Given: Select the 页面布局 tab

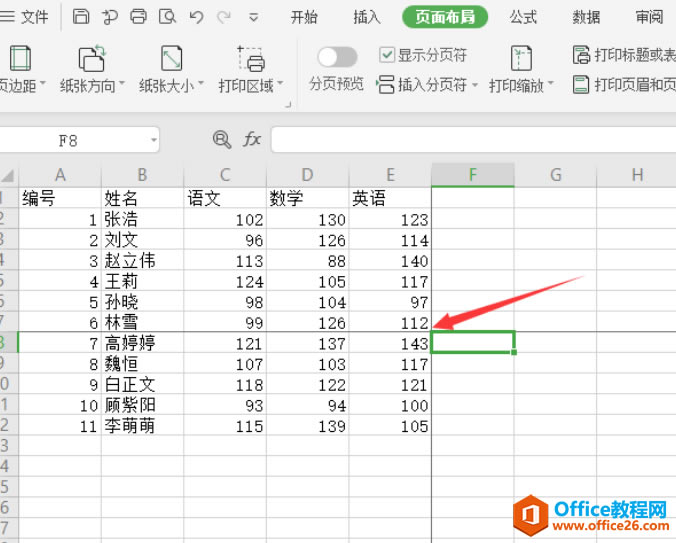Looking at the screenshot, I should 445,17.
